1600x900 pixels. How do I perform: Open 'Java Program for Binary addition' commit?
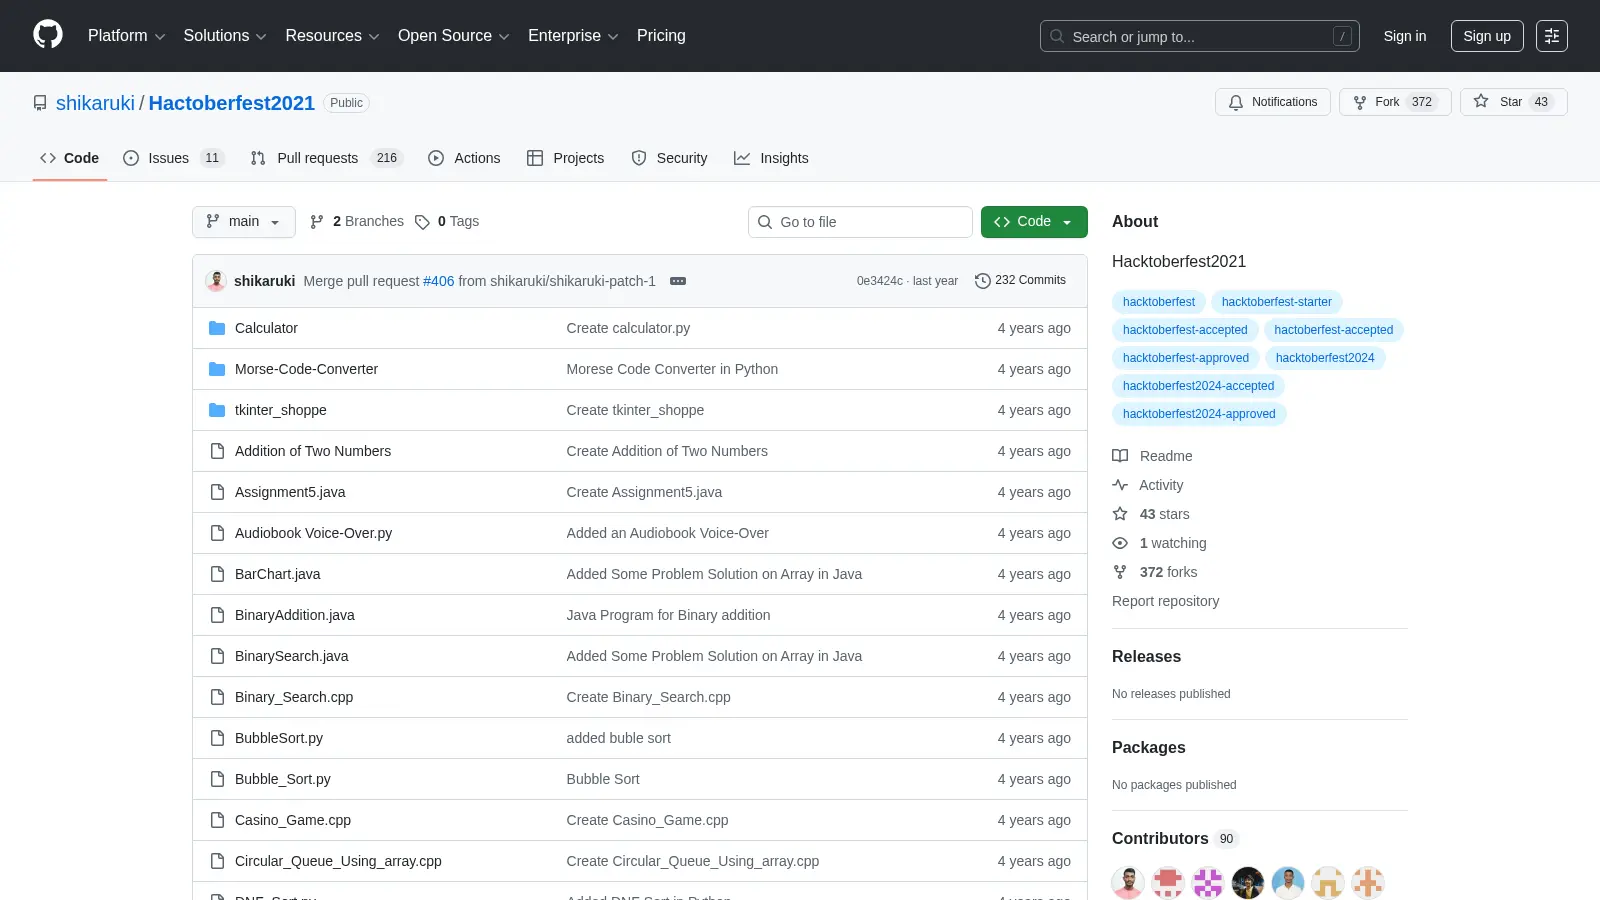click(668, 615)
